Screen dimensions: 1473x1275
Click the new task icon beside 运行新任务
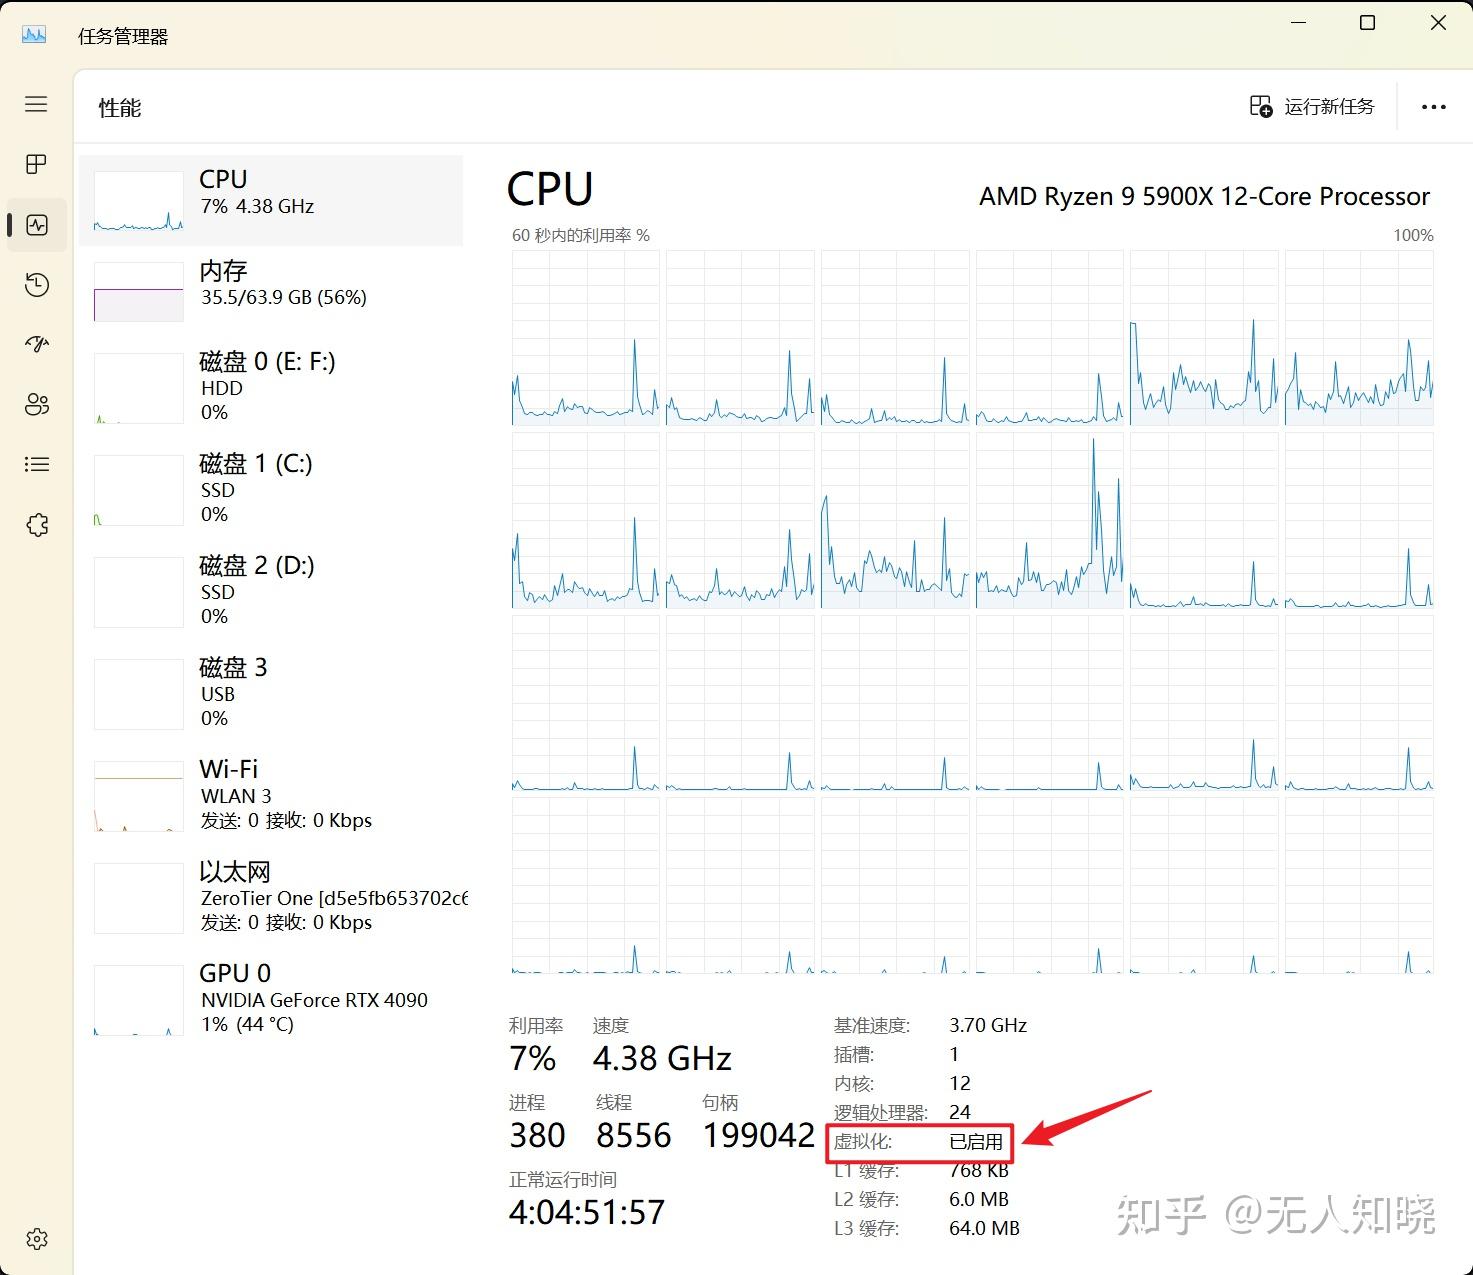click(1259, 105)
